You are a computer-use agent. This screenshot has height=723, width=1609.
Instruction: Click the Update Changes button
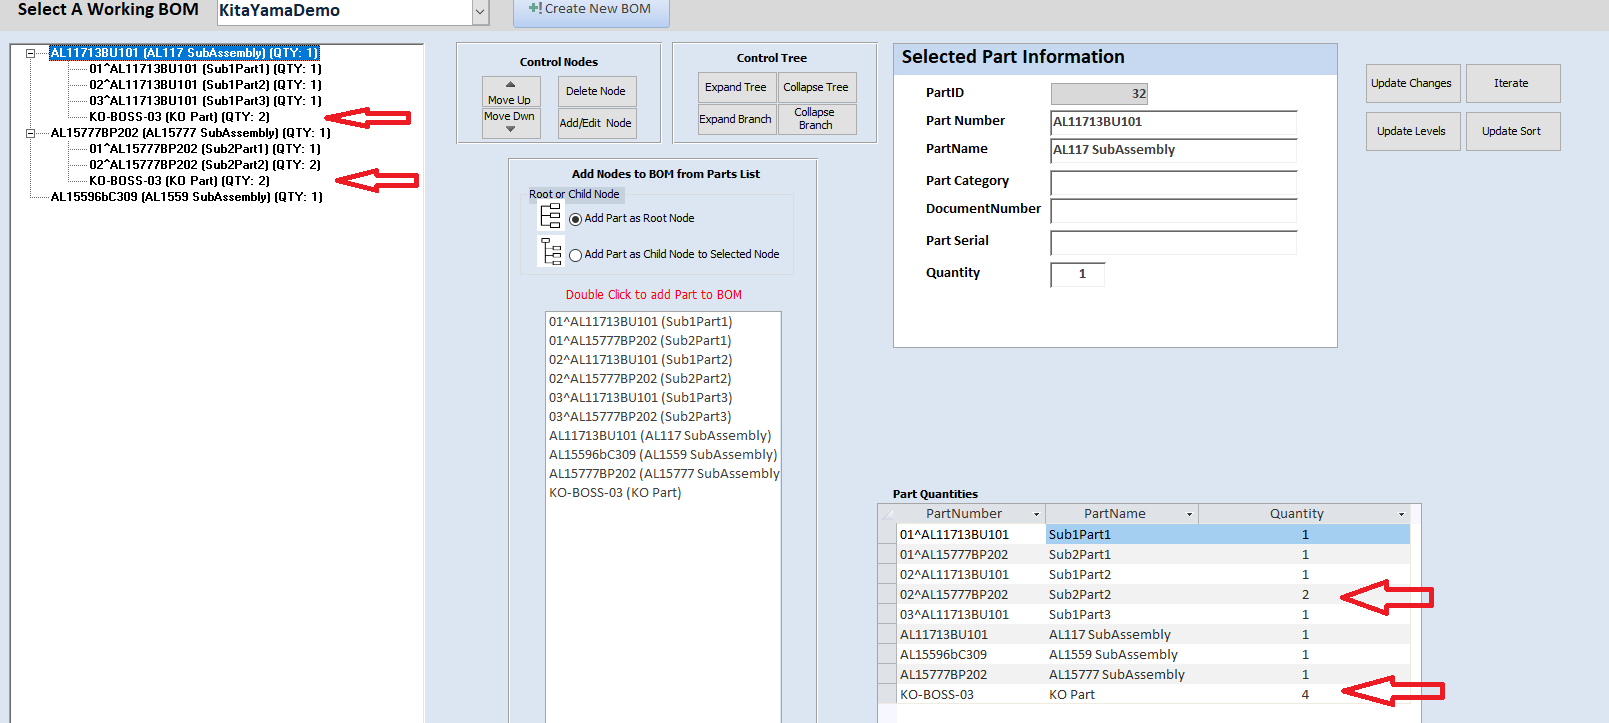tap(1411, 83)
